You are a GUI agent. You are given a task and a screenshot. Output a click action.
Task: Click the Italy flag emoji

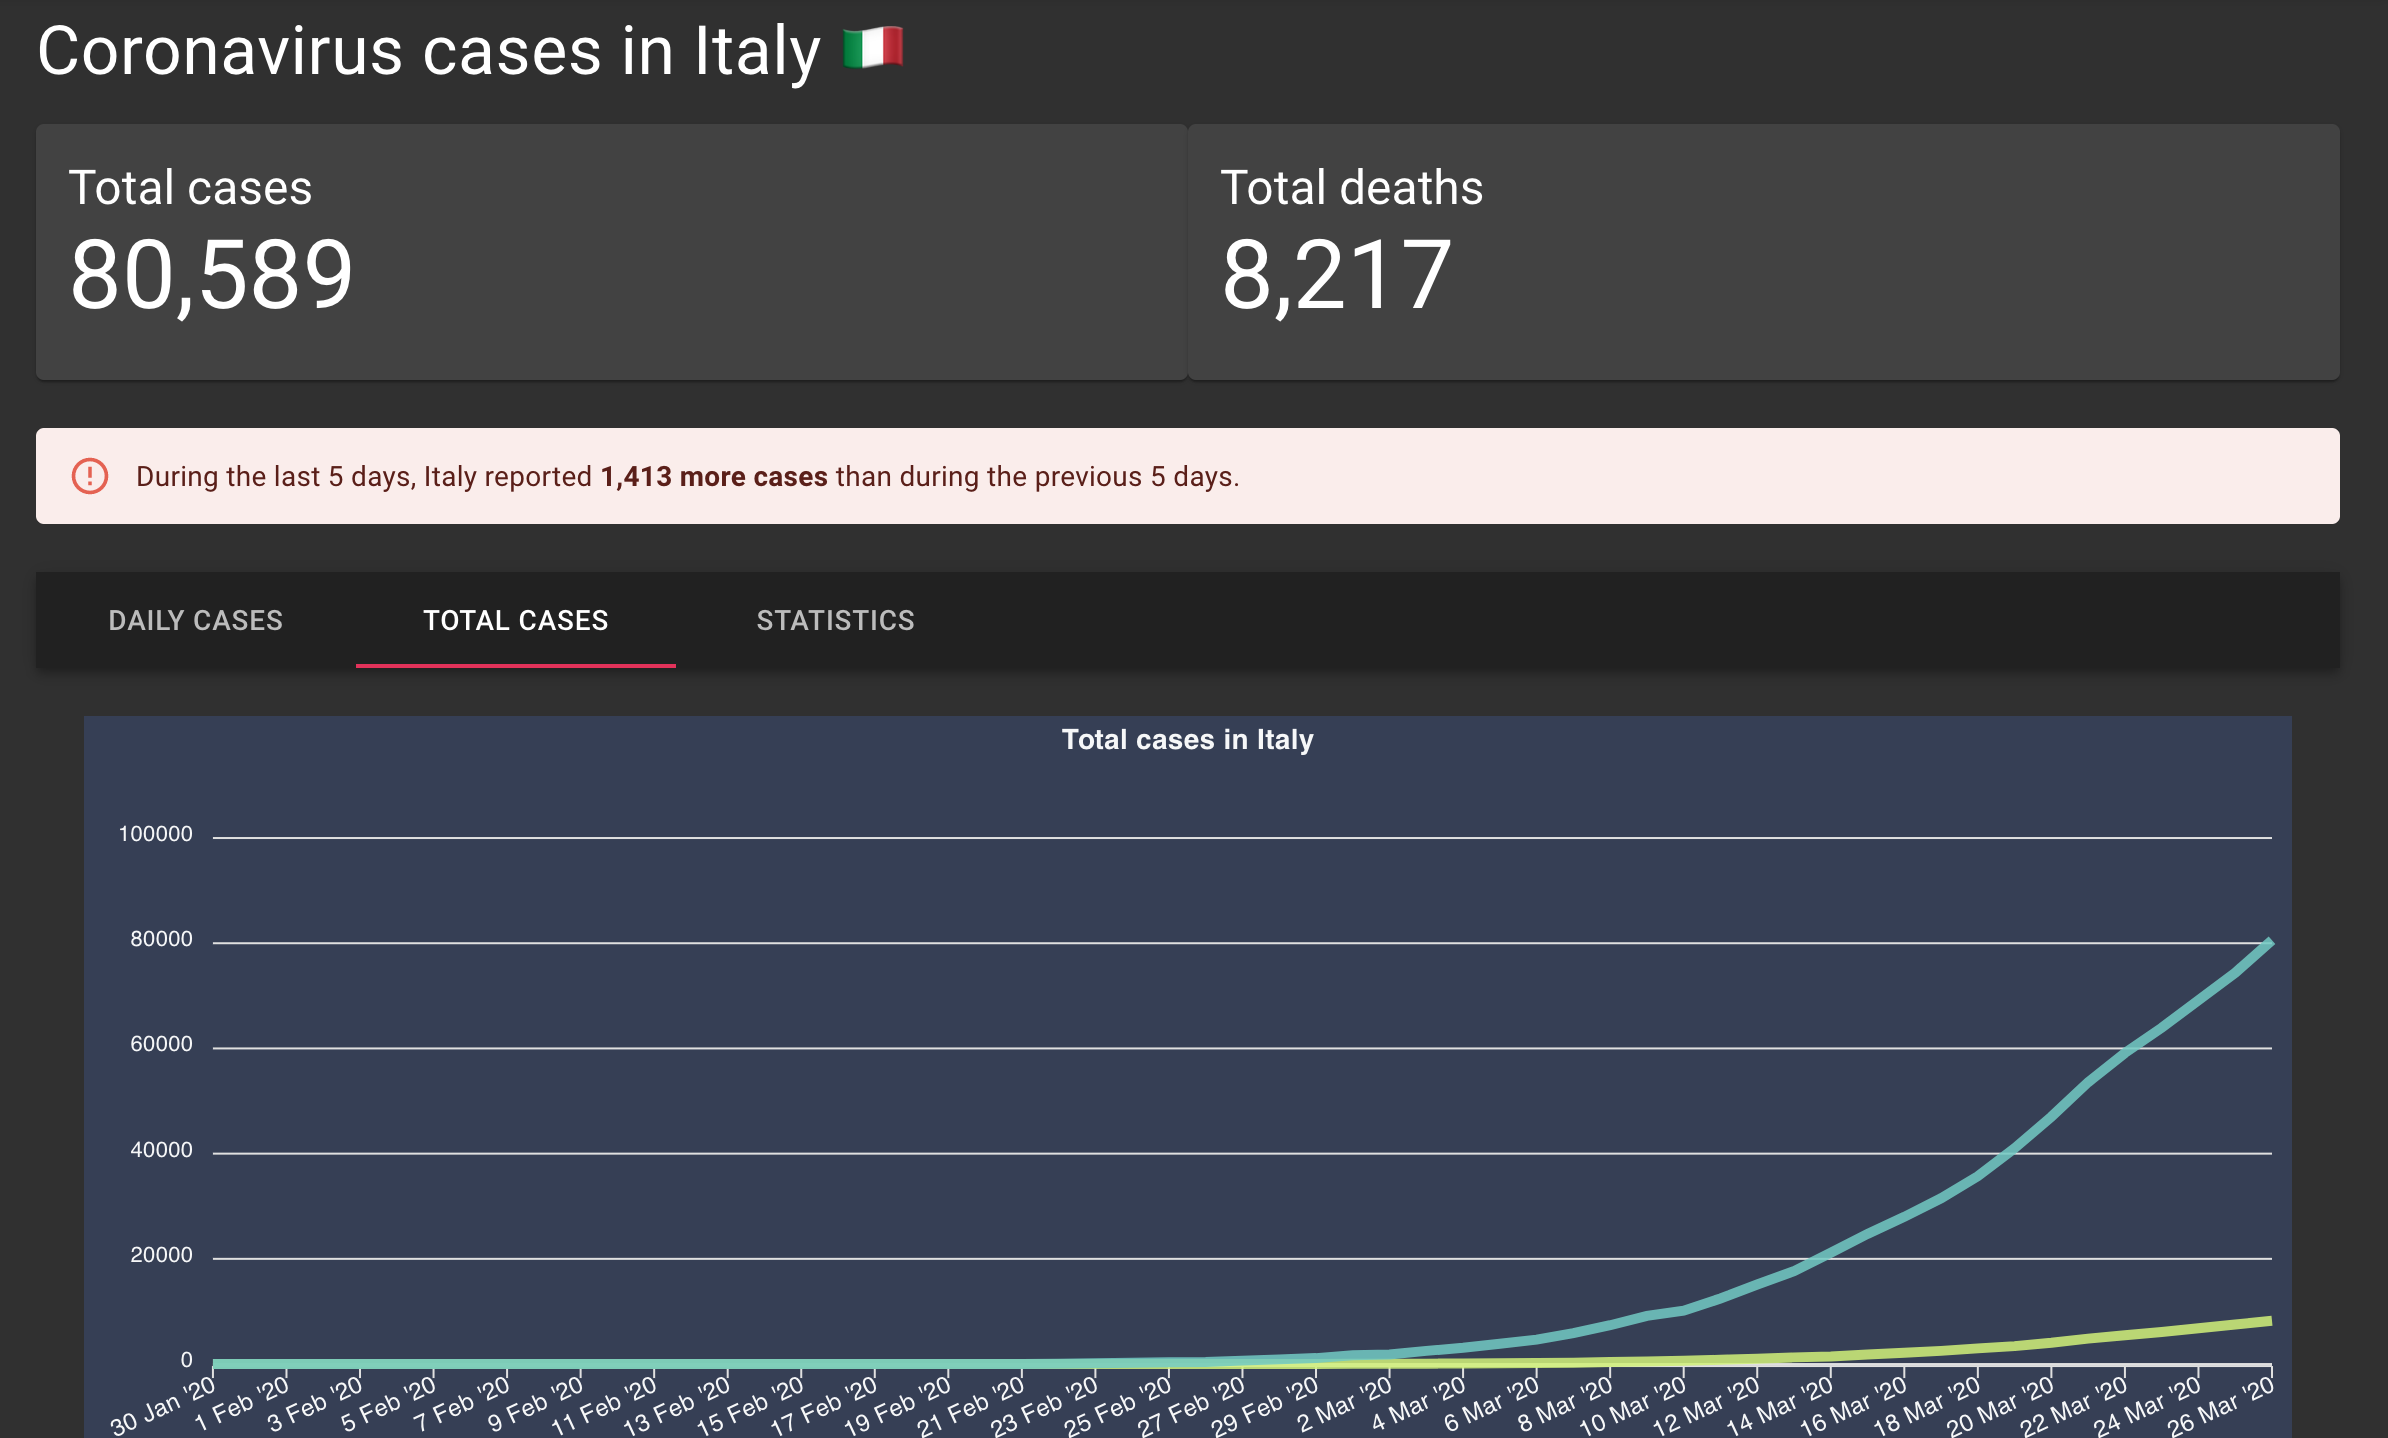pos(873,48)
